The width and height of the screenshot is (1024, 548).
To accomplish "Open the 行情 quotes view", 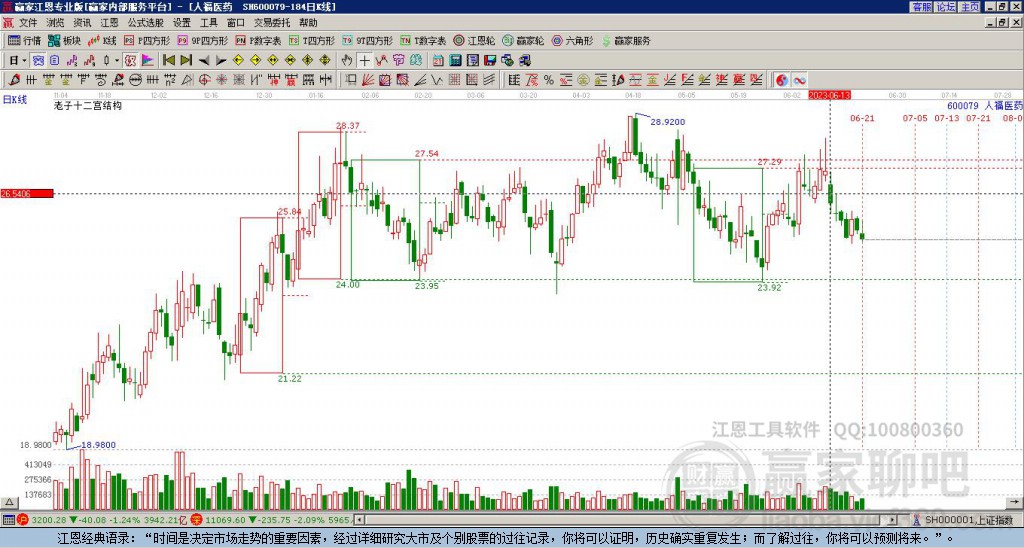I will [x=25, y=40].
